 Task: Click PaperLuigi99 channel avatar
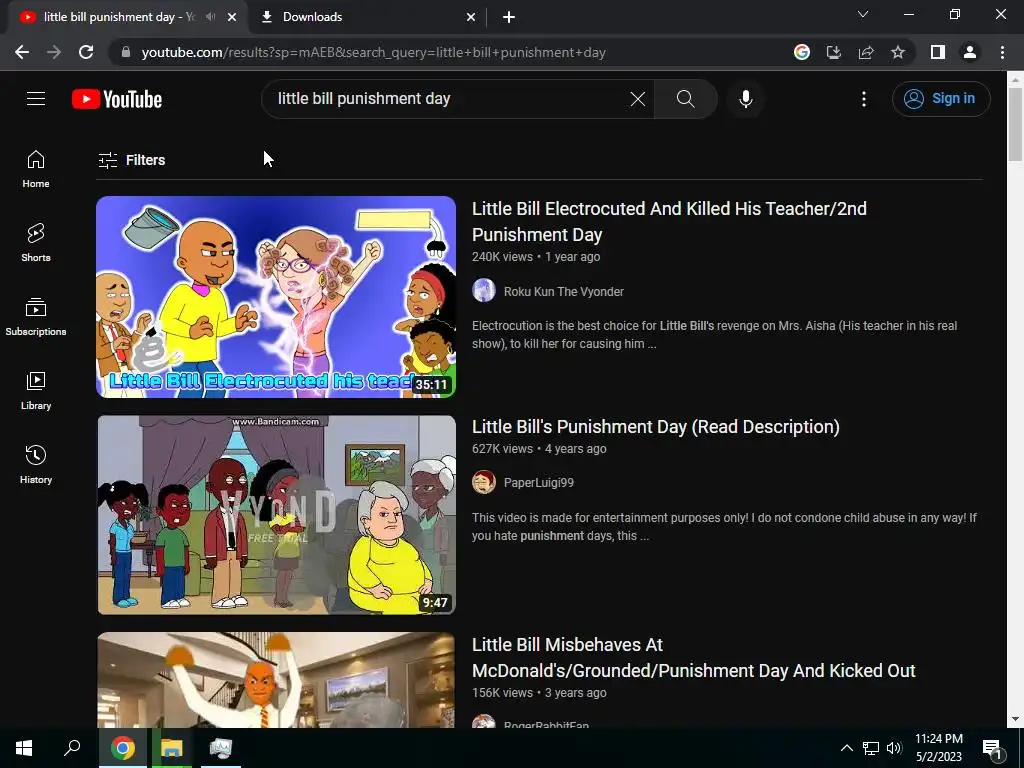[x=484, y=483]
